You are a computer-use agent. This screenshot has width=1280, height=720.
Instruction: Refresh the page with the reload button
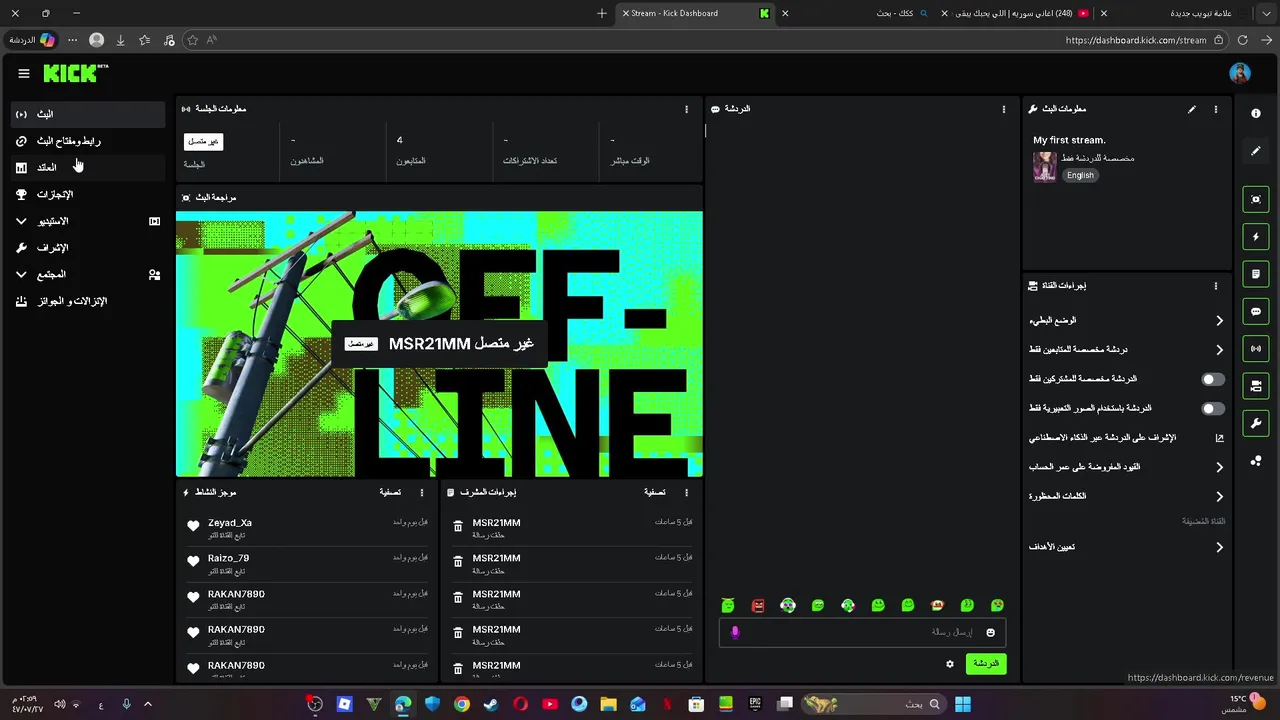click(1243, 40)
